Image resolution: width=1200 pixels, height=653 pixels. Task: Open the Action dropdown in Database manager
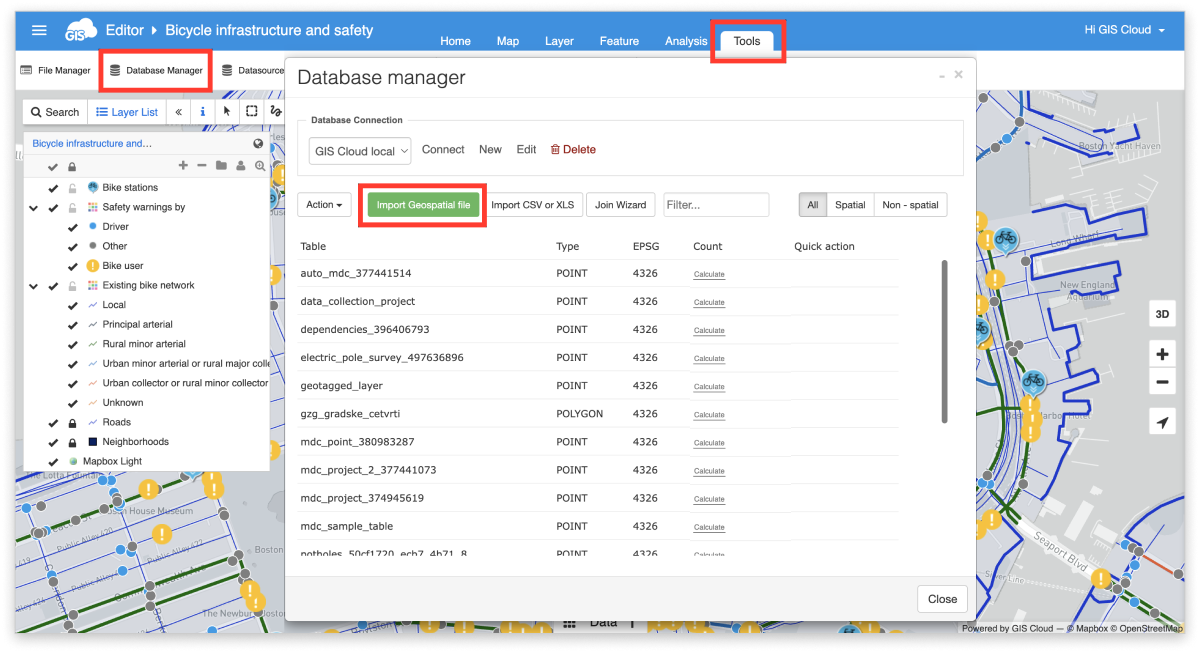click(324, 204)
